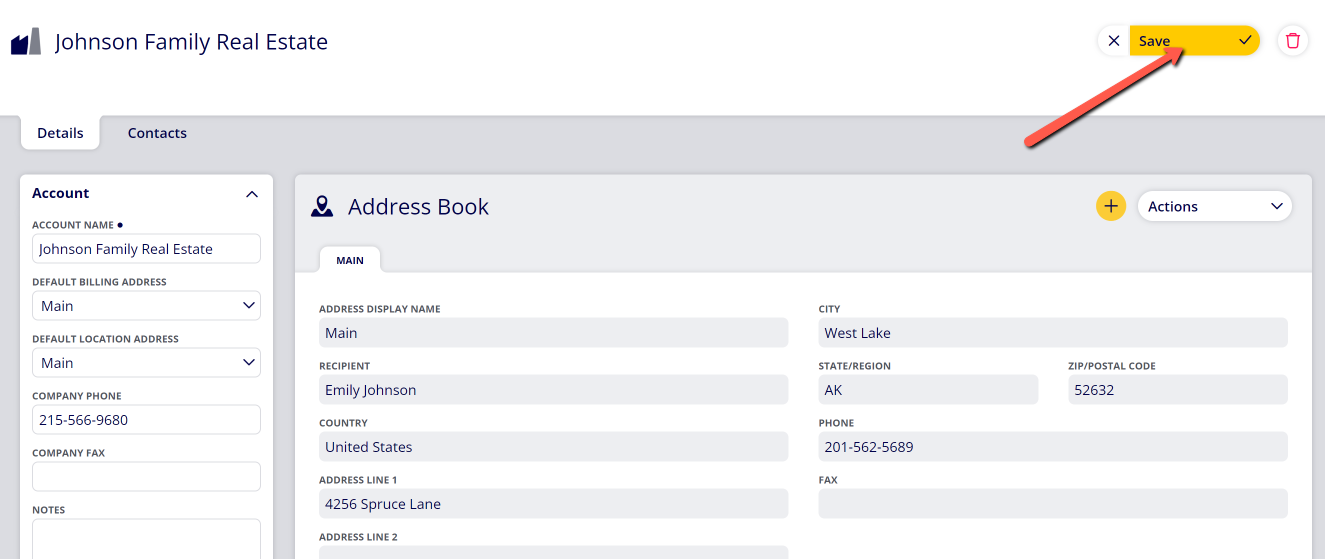Click the empty Company Fax field
Viewport: 1325px width, 559px height.
[146, 477]
